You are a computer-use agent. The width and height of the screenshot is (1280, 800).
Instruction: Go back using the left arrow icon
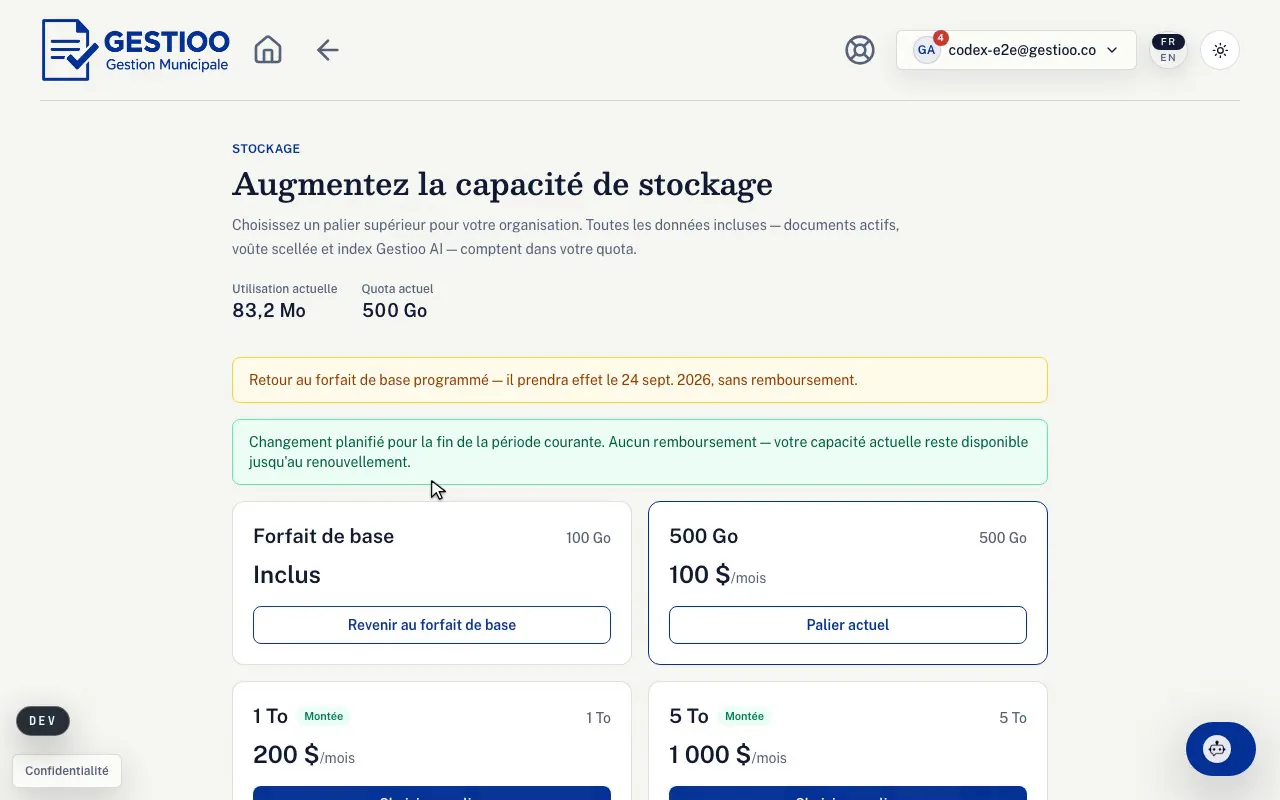[x=328, y=50]
